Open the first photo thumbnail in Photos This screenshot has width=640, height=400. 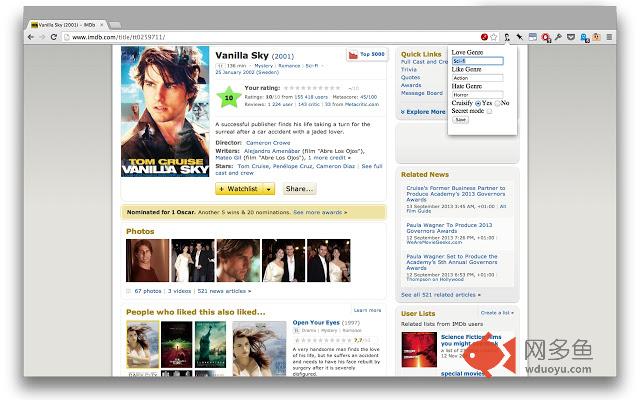tap(147, 260)
